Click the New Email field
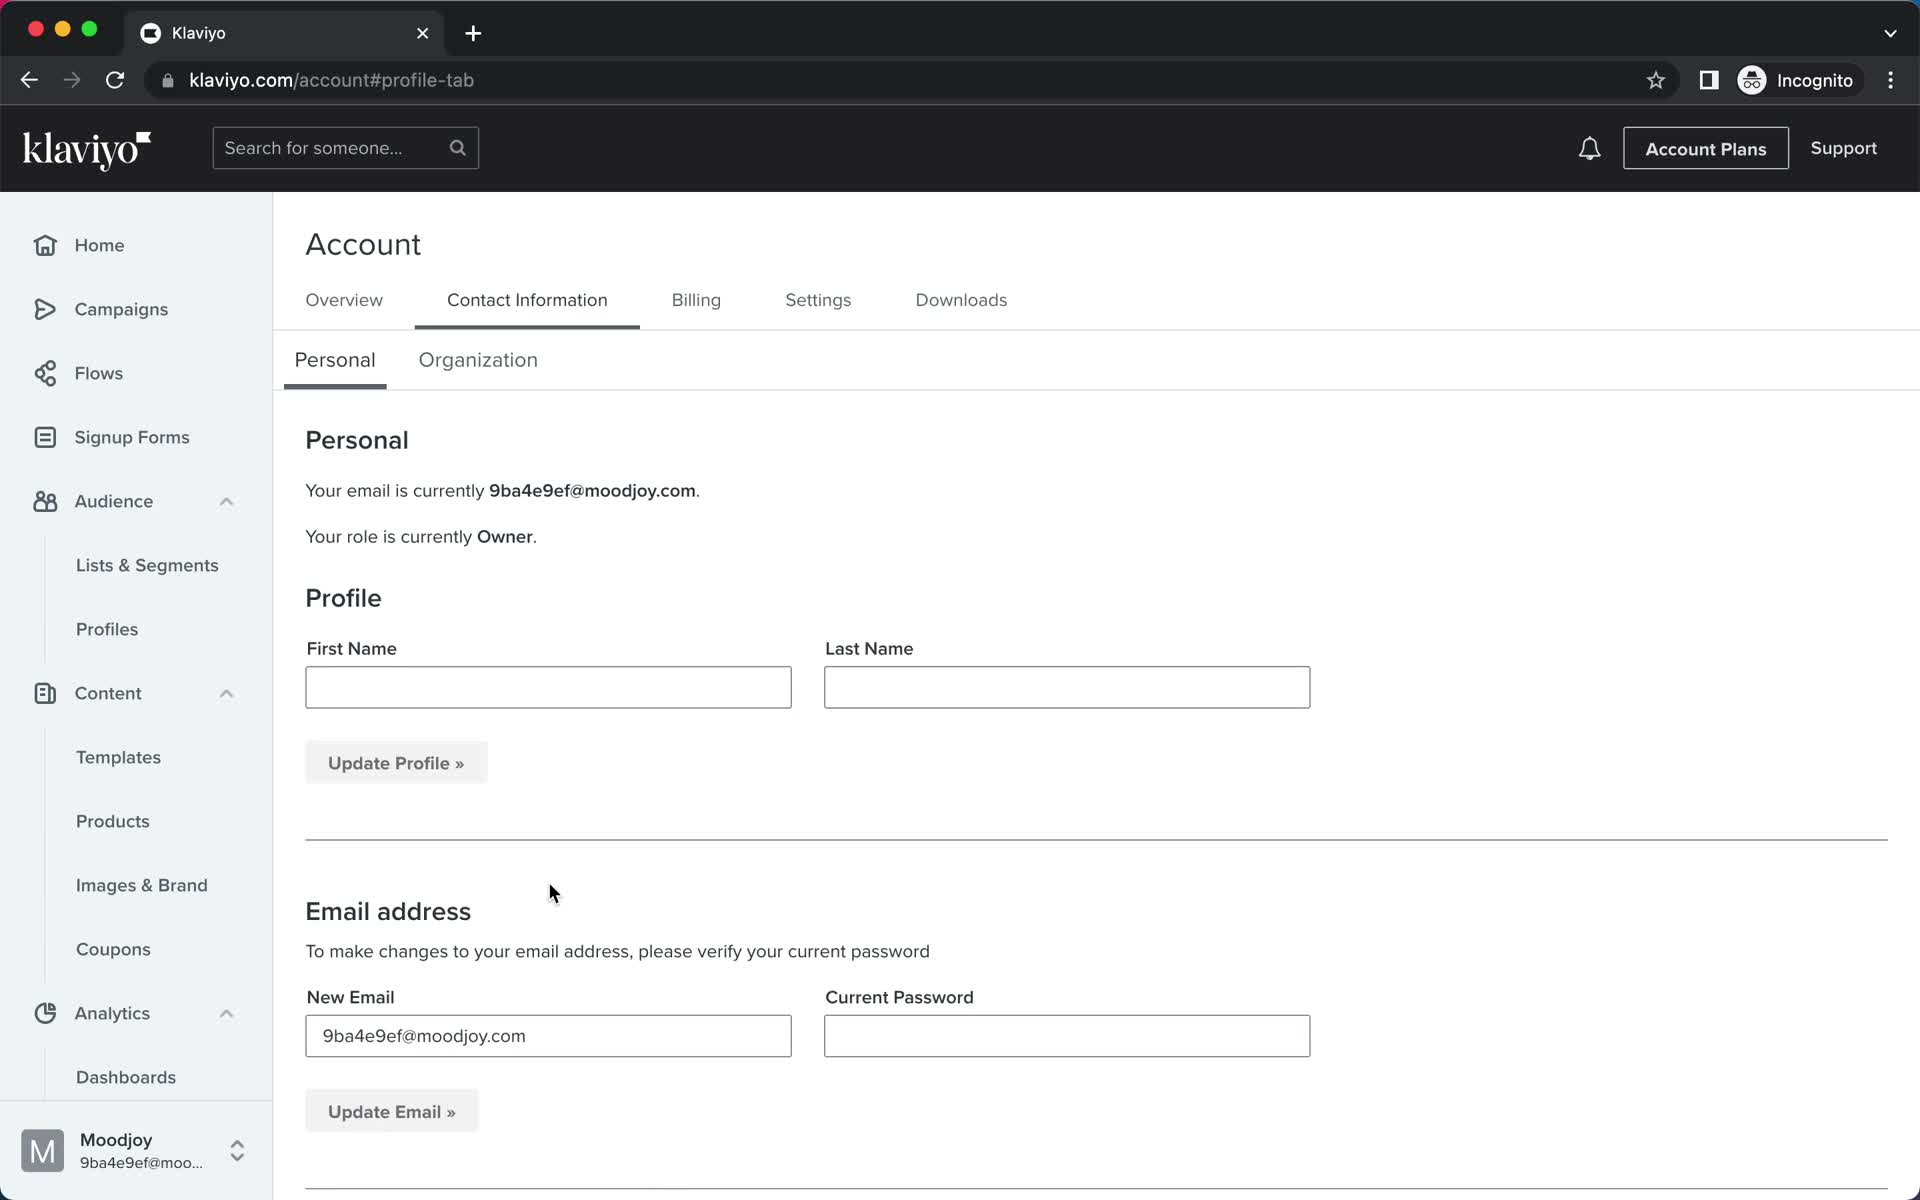The height and width of the screenshot is (1200, 1920). coord(548,1036)
